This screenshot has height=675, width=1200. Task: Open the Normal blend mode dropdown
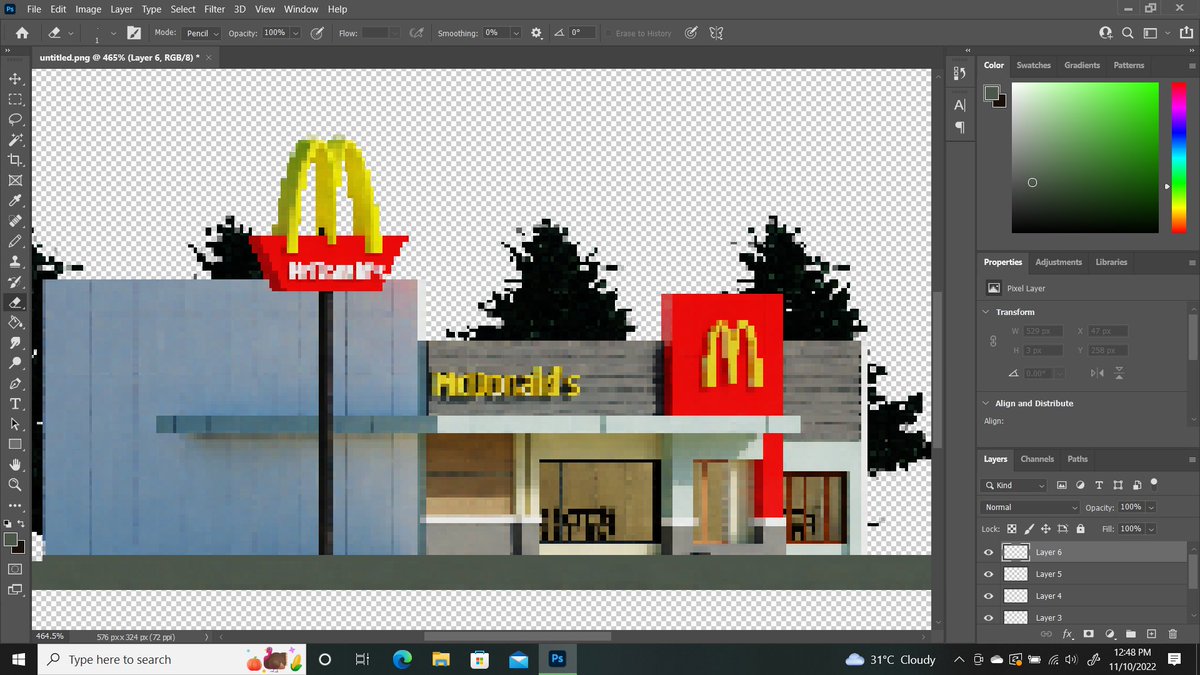tap(1031, 507)
